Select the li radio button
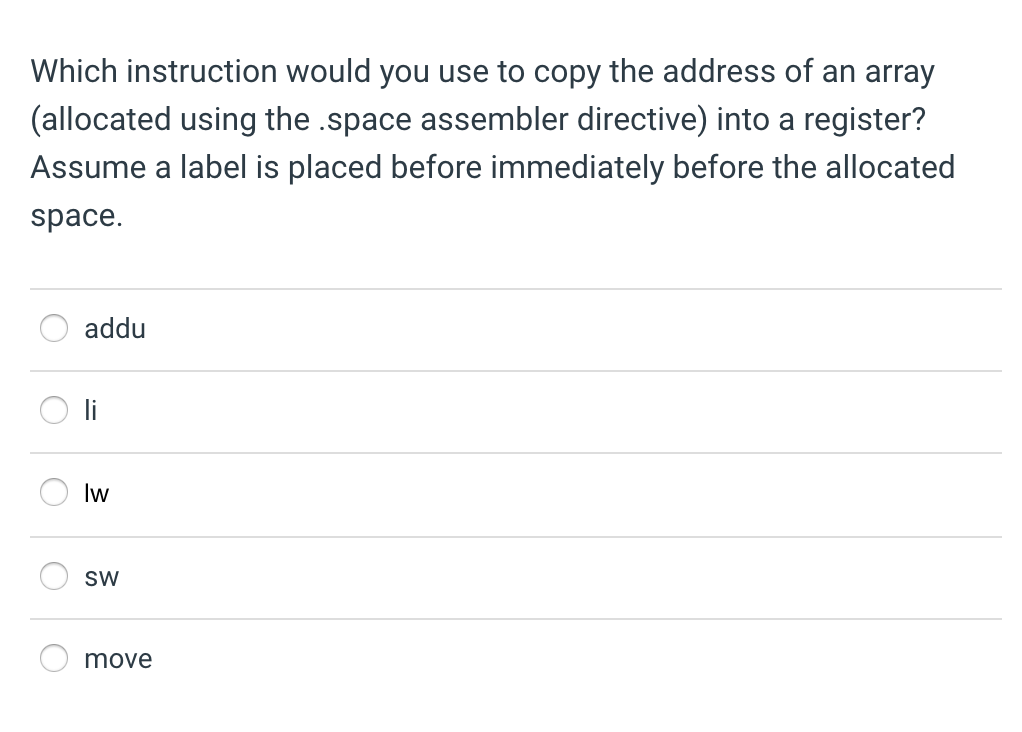1022x732 pixels. (x=54, y=410)
